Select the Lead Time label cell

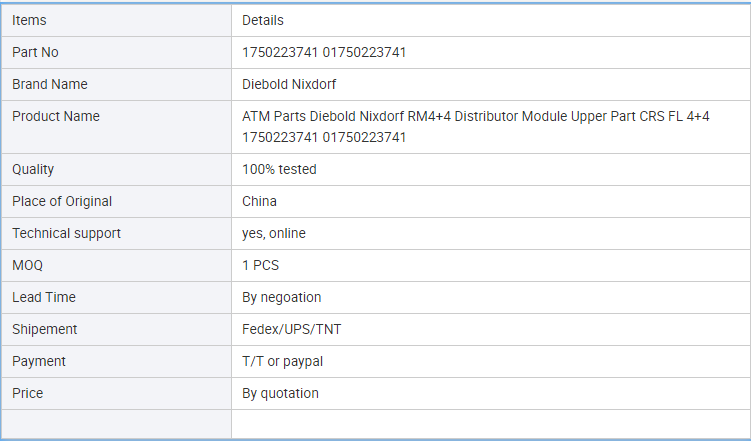[116, 297]
